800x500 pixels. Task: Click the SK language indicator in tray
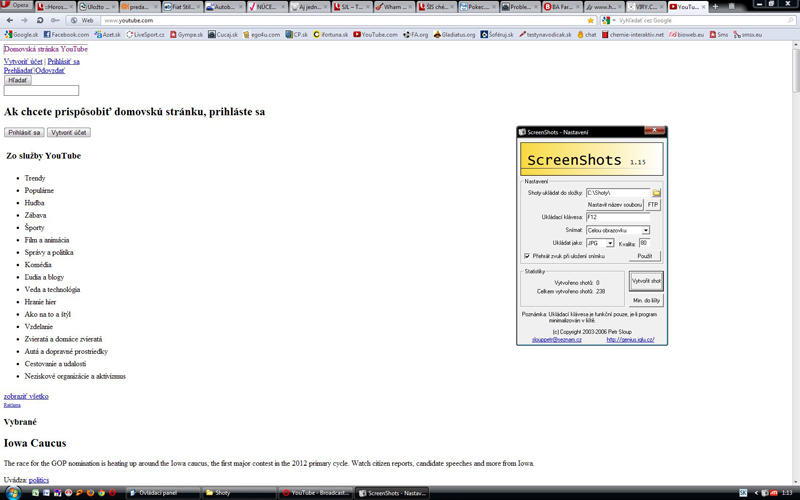point(743,493)
